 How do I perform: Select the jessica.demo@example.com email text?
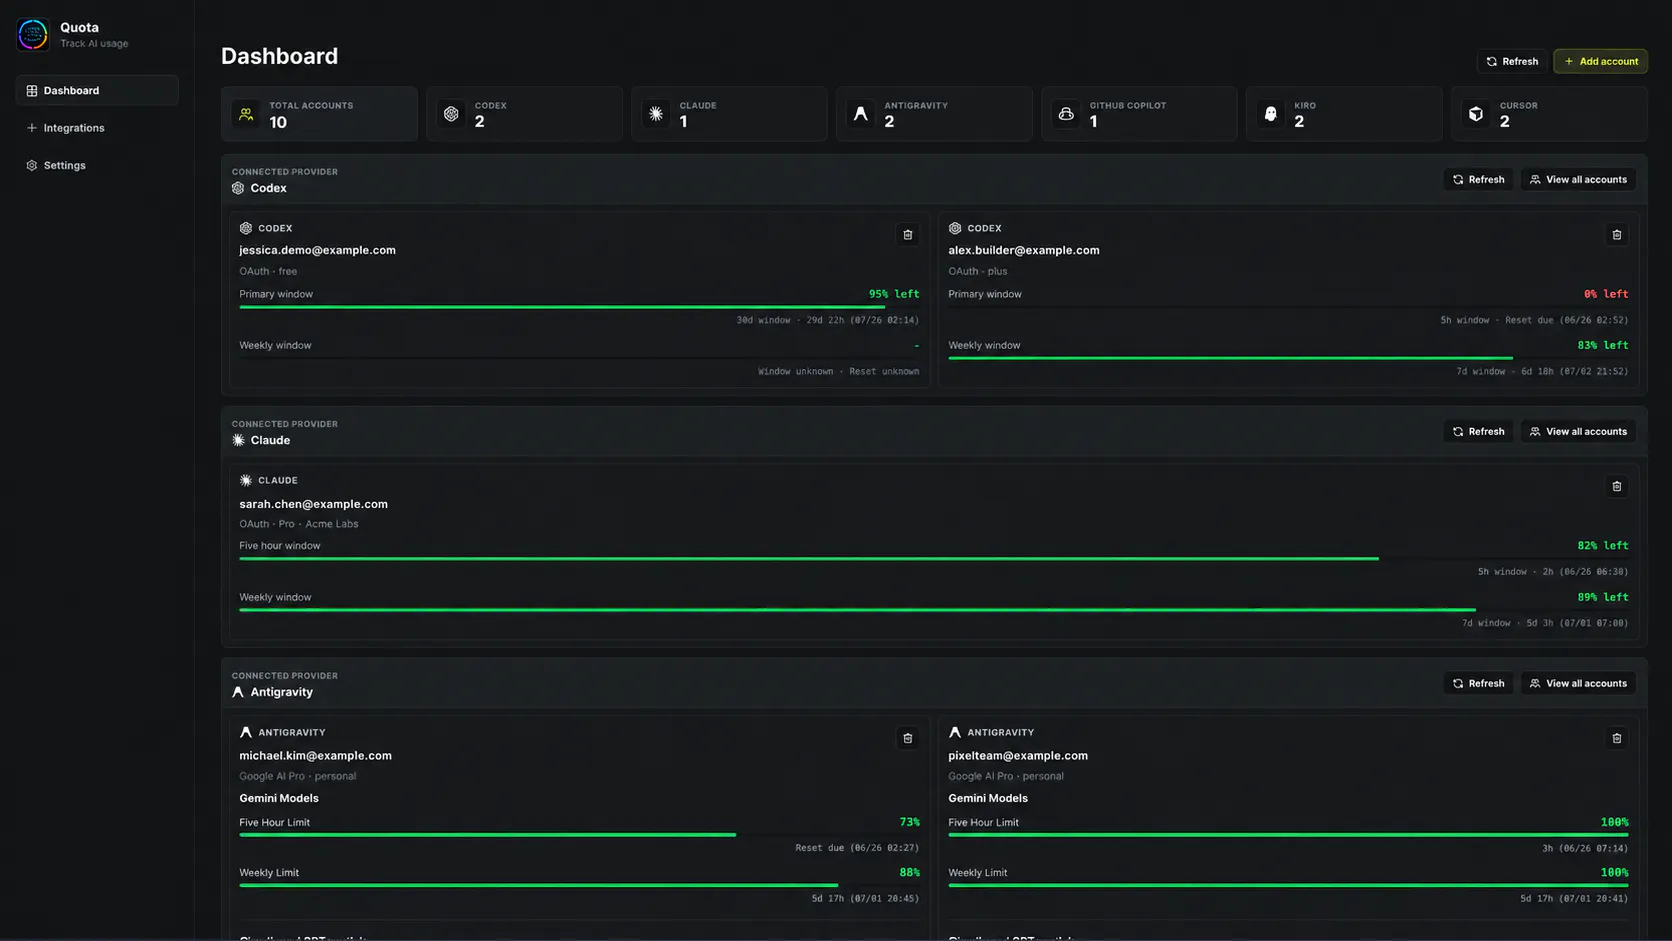pyautogui.click(x=317, y=251)
